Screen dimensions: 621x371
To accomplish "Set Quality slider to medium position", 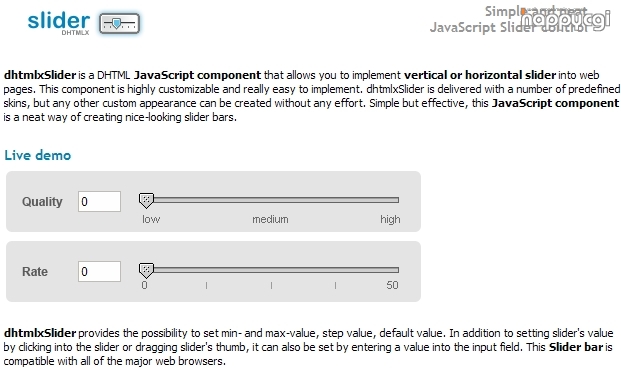I will [x=271, y=200].
